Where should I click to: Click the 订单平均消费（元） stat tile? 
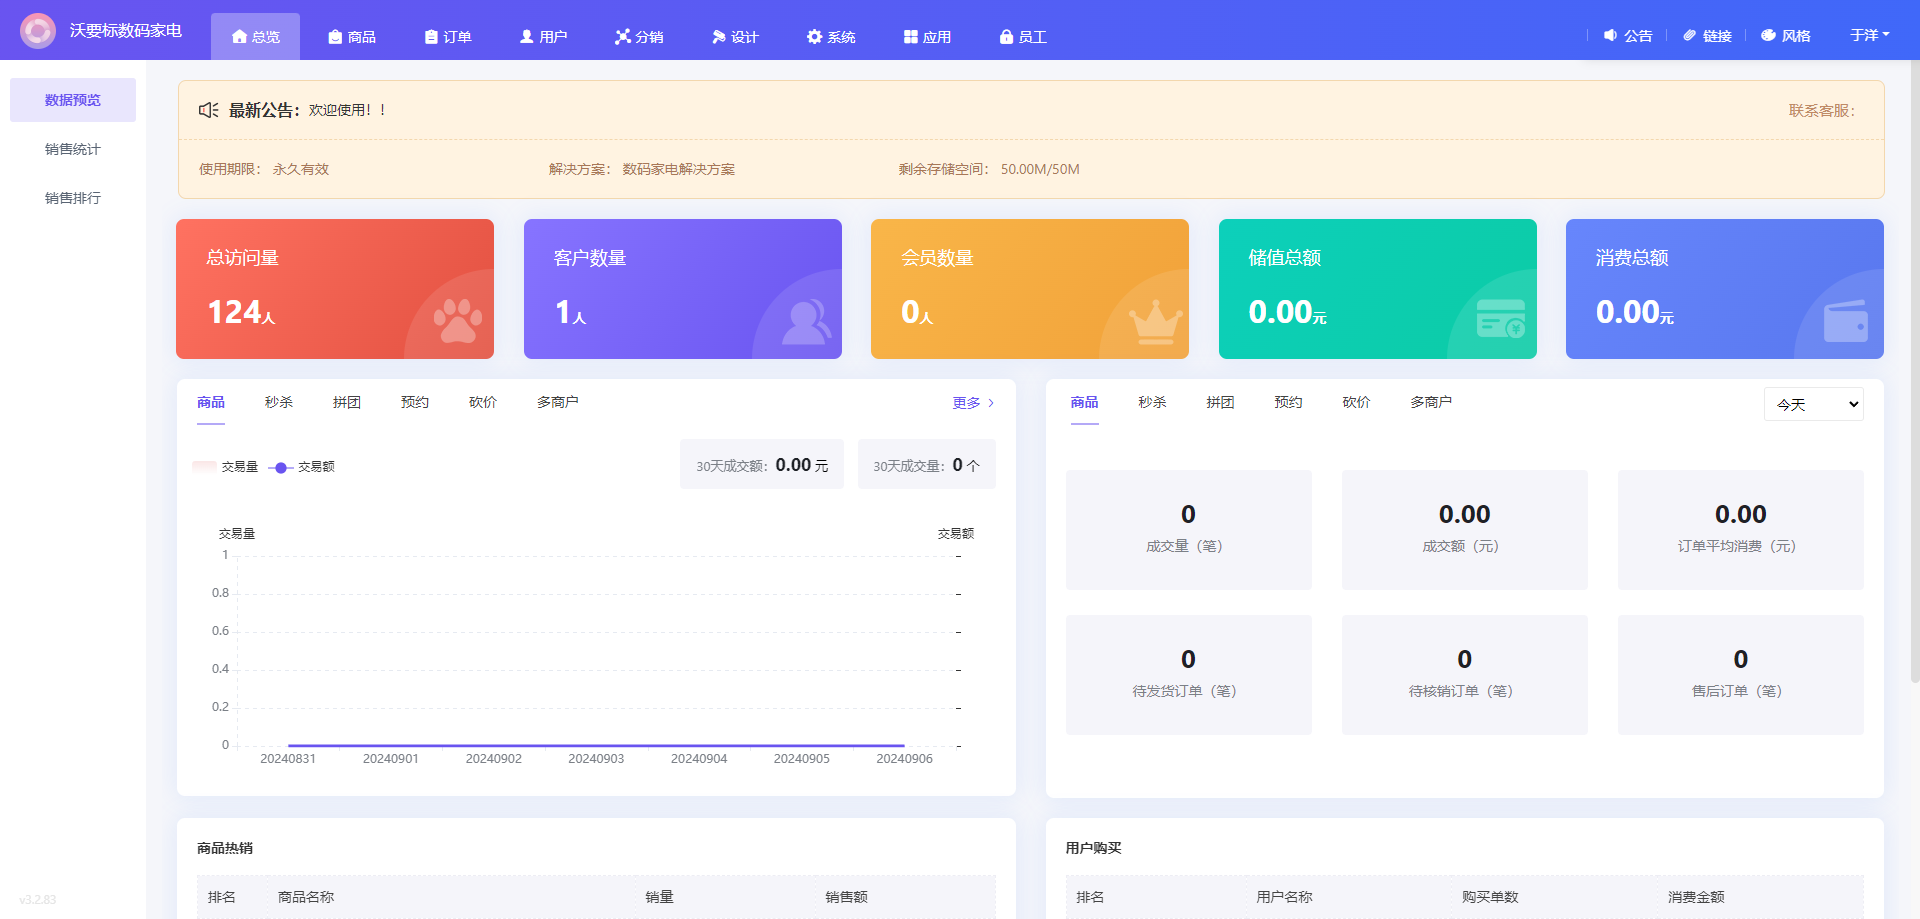click(1741, 530)
